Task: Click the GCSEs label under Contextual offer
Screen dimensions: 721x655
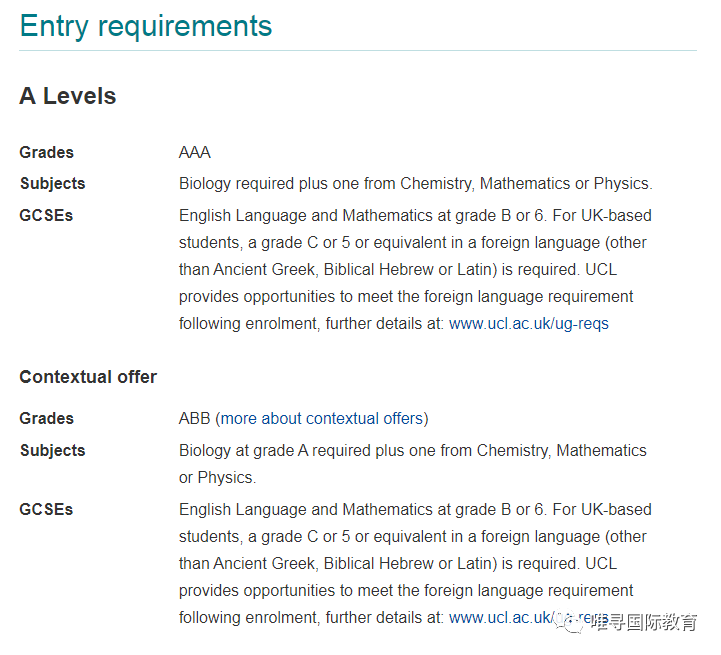Action: [46, 510]
